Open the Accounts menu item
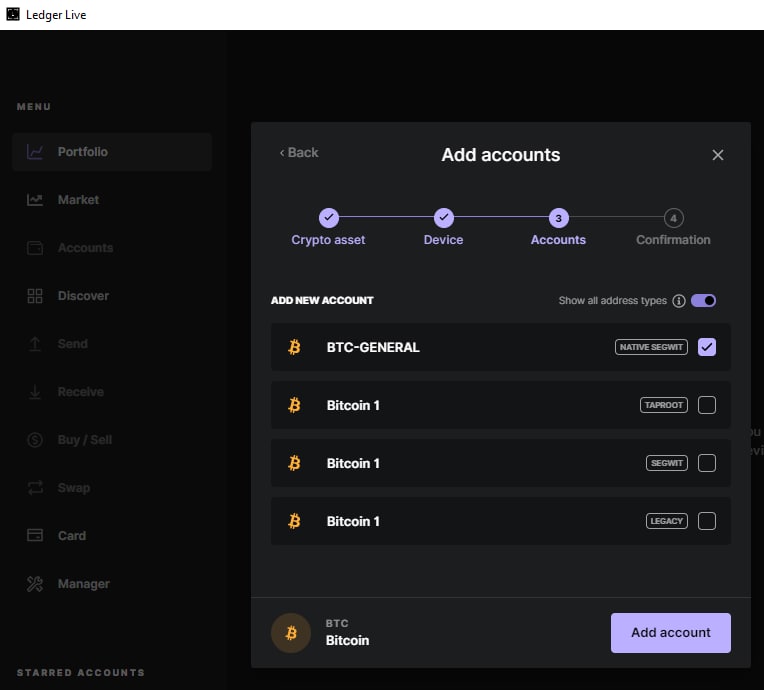This screenshot has height=690, width=764. pyautogui.click(x=112, y=248)
